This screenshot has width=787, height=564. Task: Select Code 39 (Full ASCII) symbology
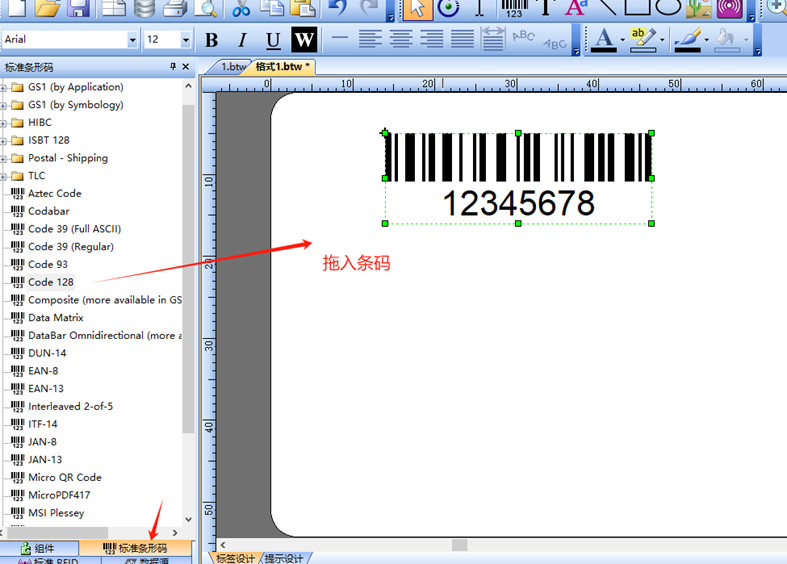point(75,229)
